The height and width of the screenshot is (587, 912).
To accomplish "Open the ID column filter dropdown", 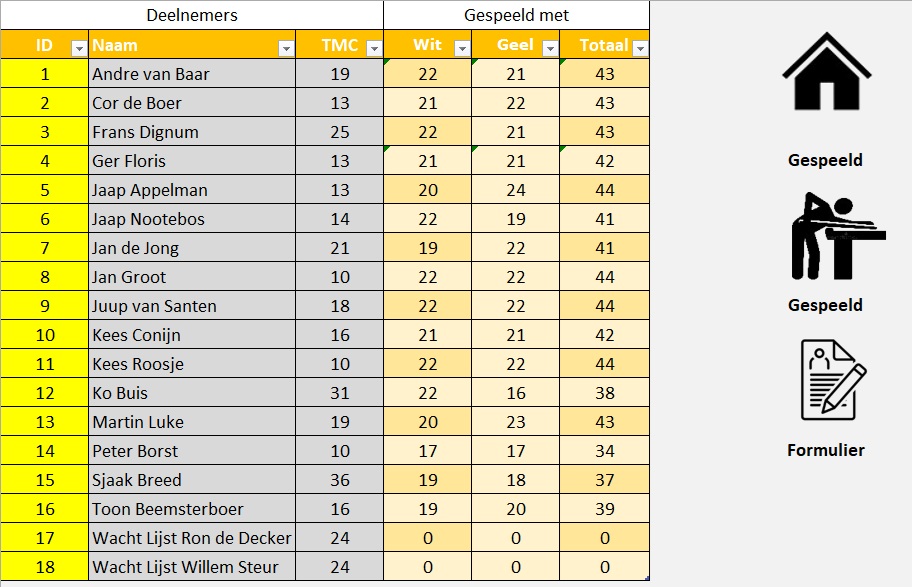I will tap(79, 47).
